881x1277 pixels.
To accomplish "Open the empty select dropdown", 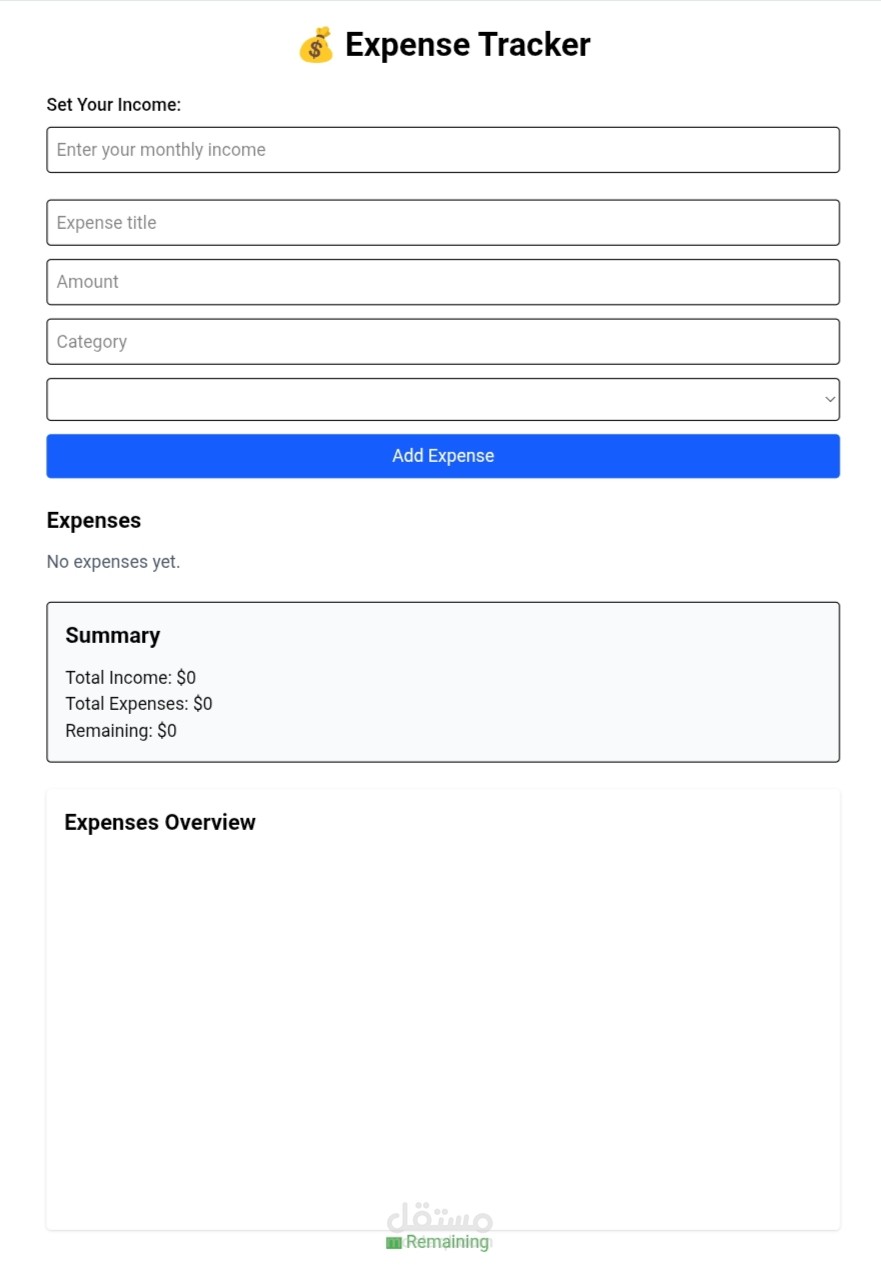I will [443, 400].
